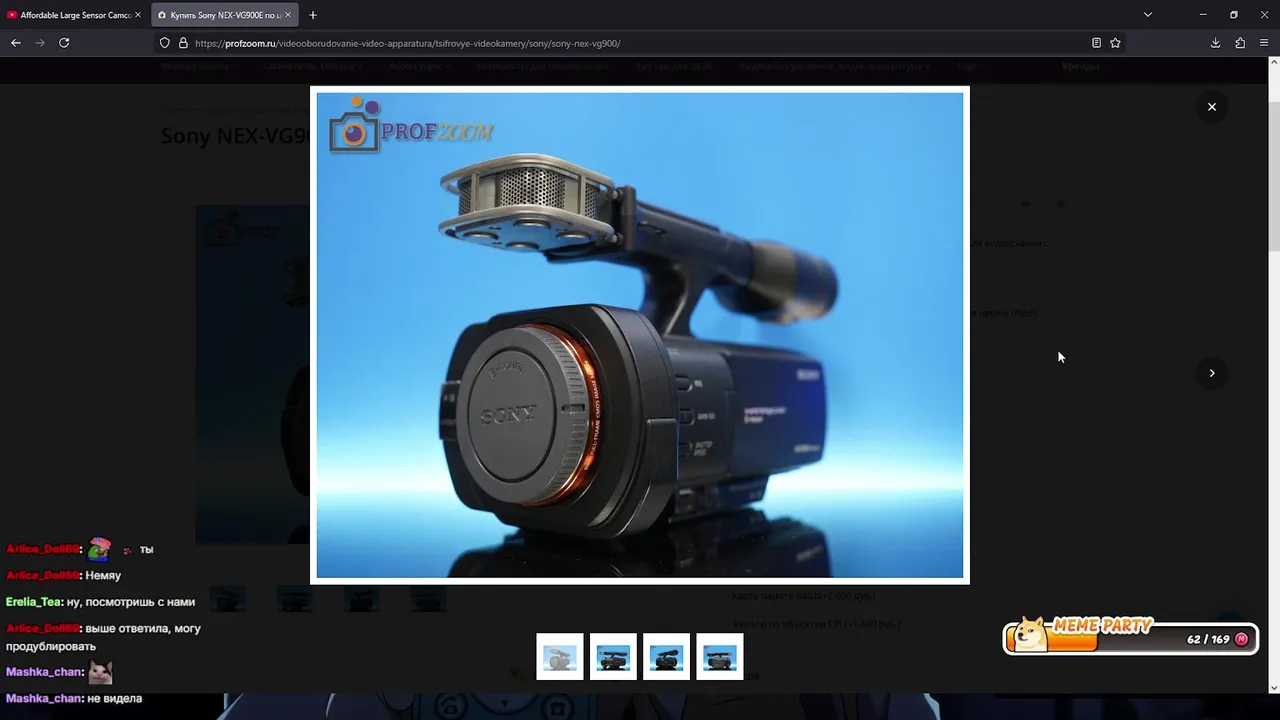Go to next image with right arrow

pos(1211,373)
